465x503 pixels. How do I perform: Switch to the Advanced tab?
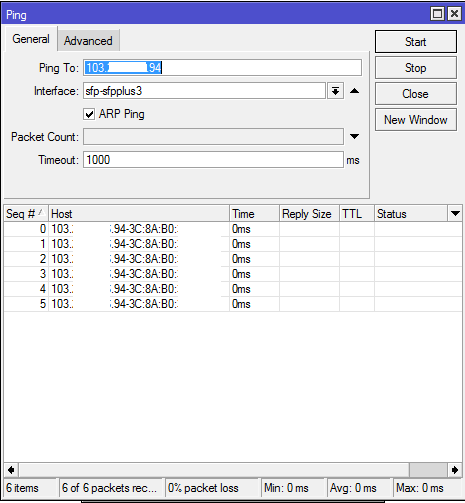pyautogui.click(x=88, y=41)
